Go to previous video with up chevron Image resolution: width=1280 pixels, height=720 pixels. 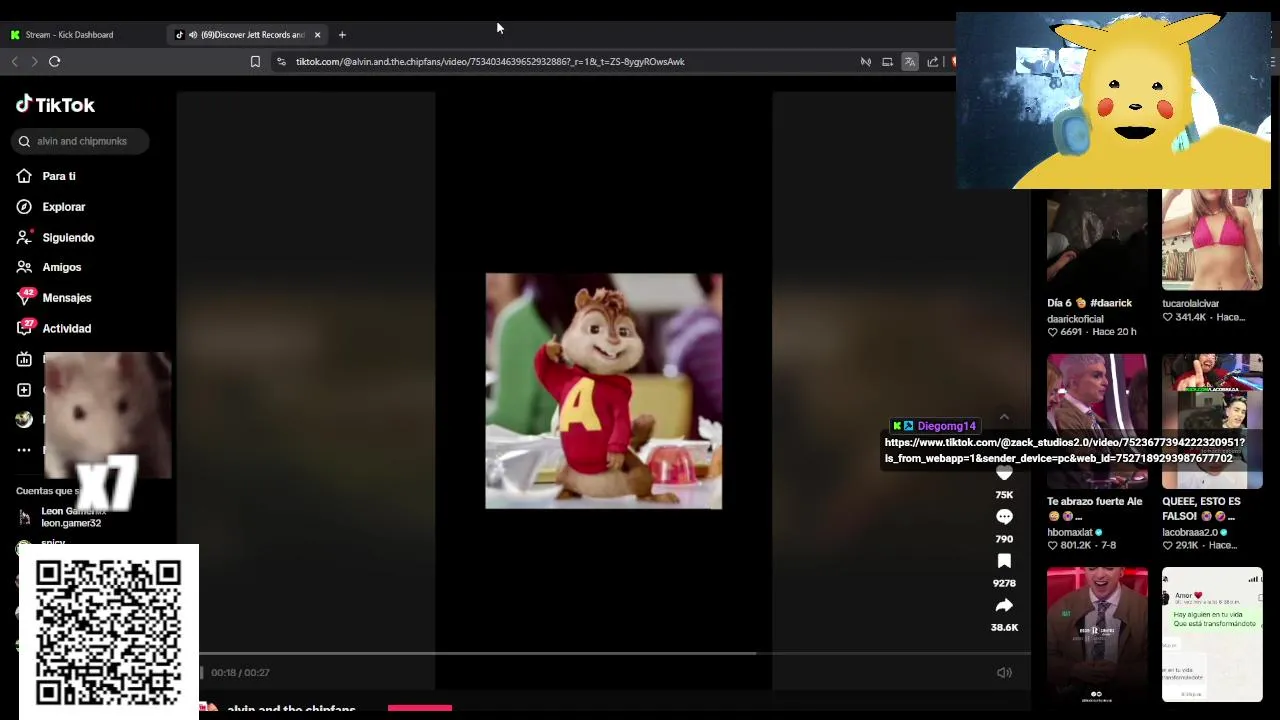click(x=1004, y=417)
